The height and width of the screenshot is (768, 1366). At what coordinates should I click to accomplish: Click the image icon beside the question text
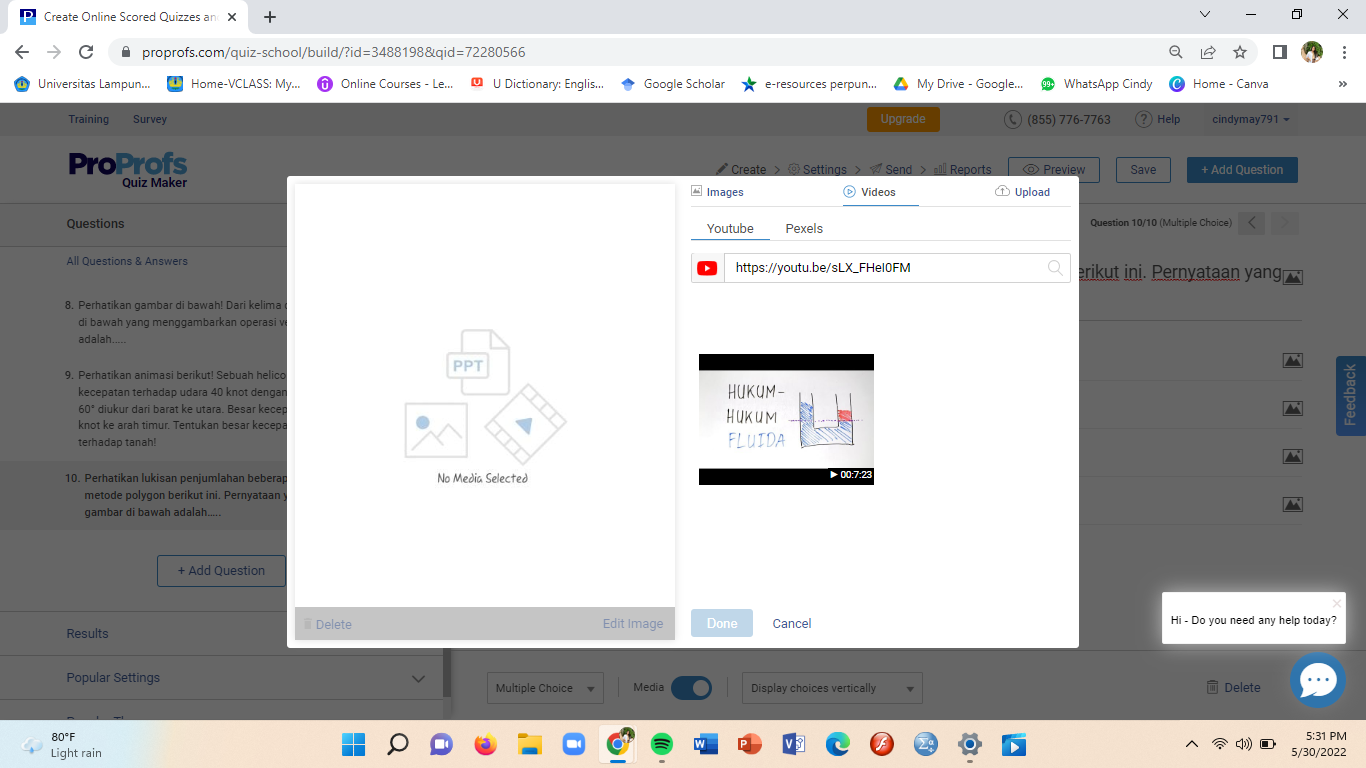(x=1292, y=277)
